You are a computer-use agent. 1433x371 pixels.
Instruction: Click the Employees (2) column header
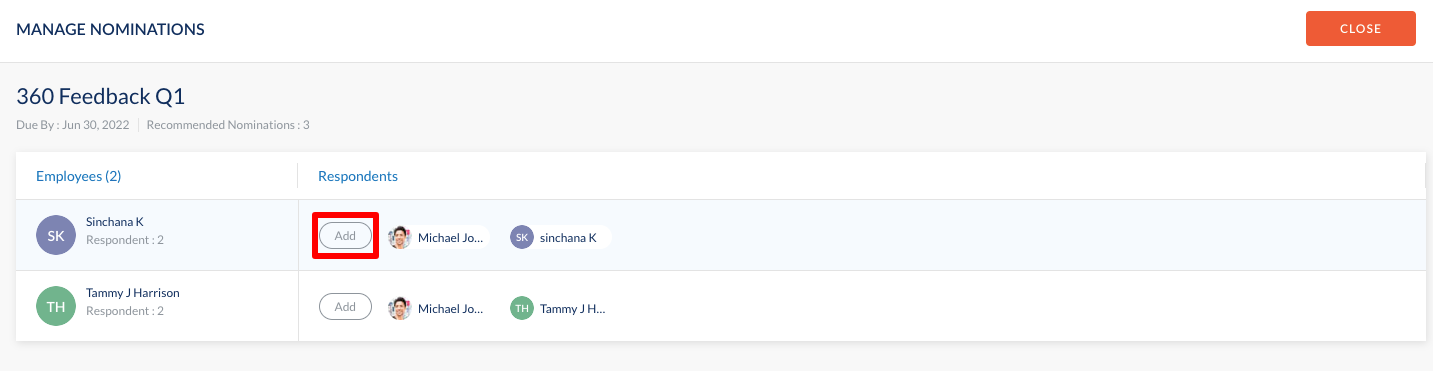click(x=79, y=176)
